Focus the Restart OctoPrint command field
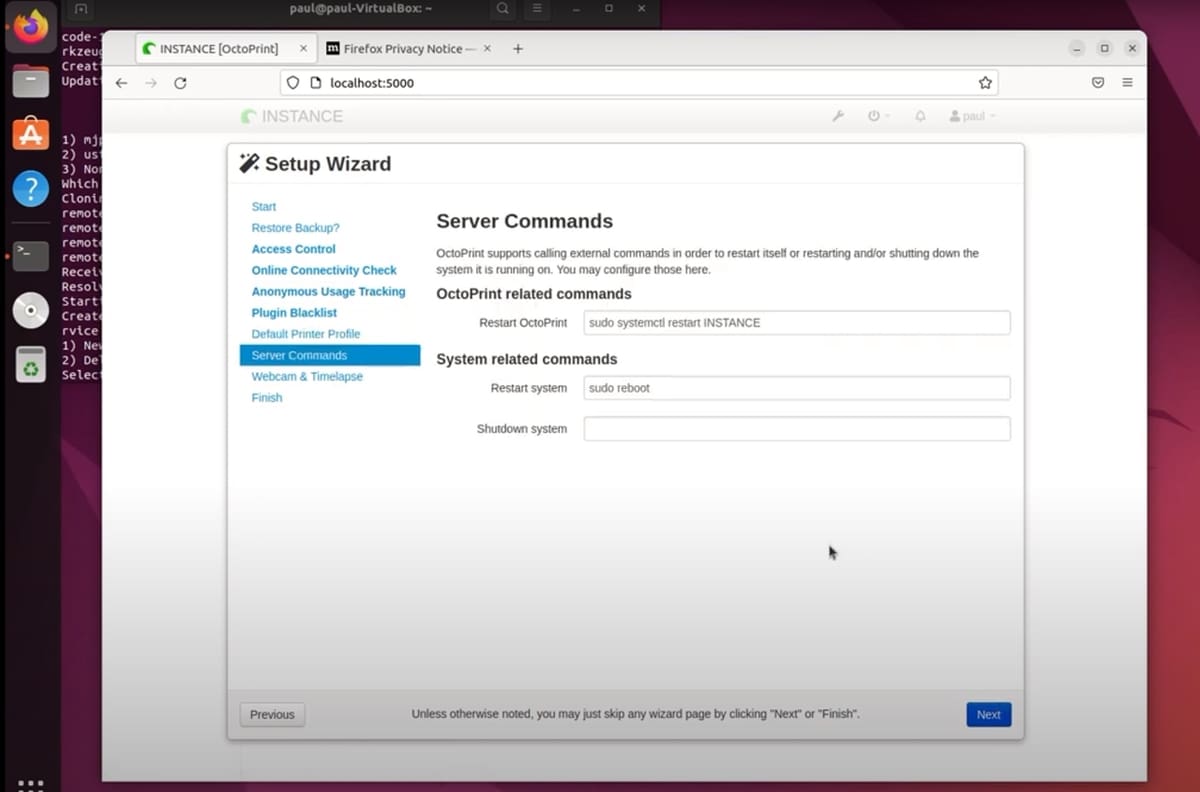Viewport: 1200px width, 792px height. tap(796, 323)
